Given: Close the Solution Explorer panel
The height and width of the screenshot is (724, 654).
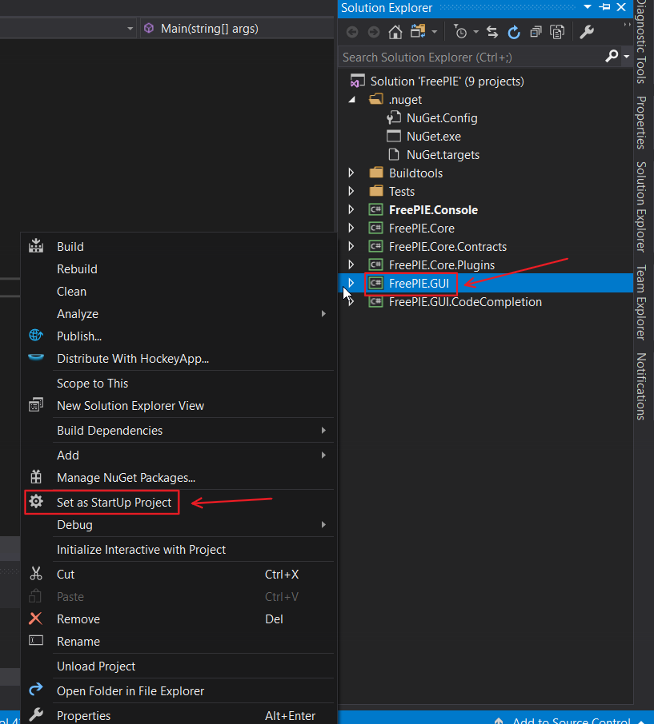Looking at the screenshot, I should (621, 7).
